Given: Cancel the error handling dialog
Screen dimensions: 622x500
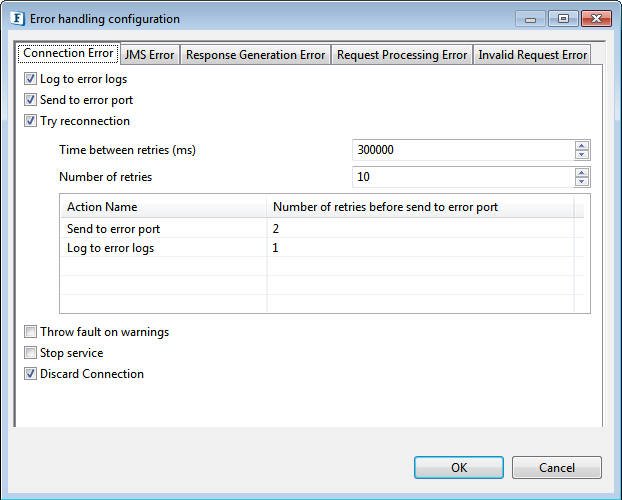Looking at the screenshot, I should pos(556,467).
